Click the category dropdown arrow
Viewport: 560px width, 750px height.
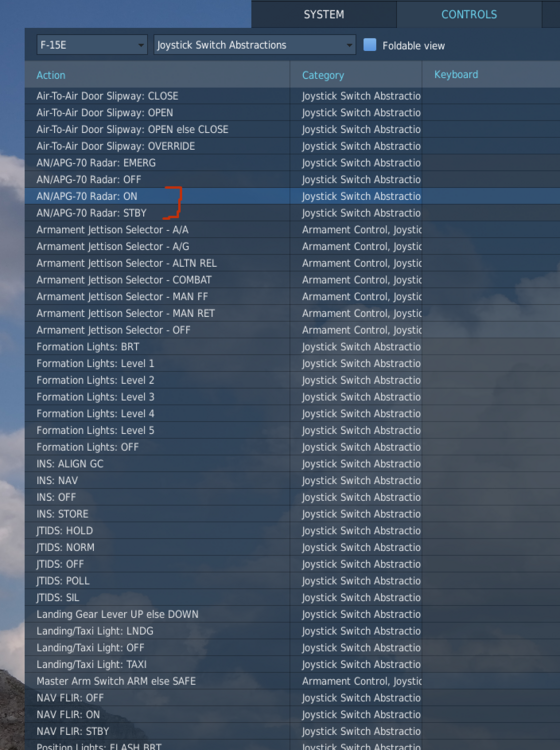click(350, 45)
